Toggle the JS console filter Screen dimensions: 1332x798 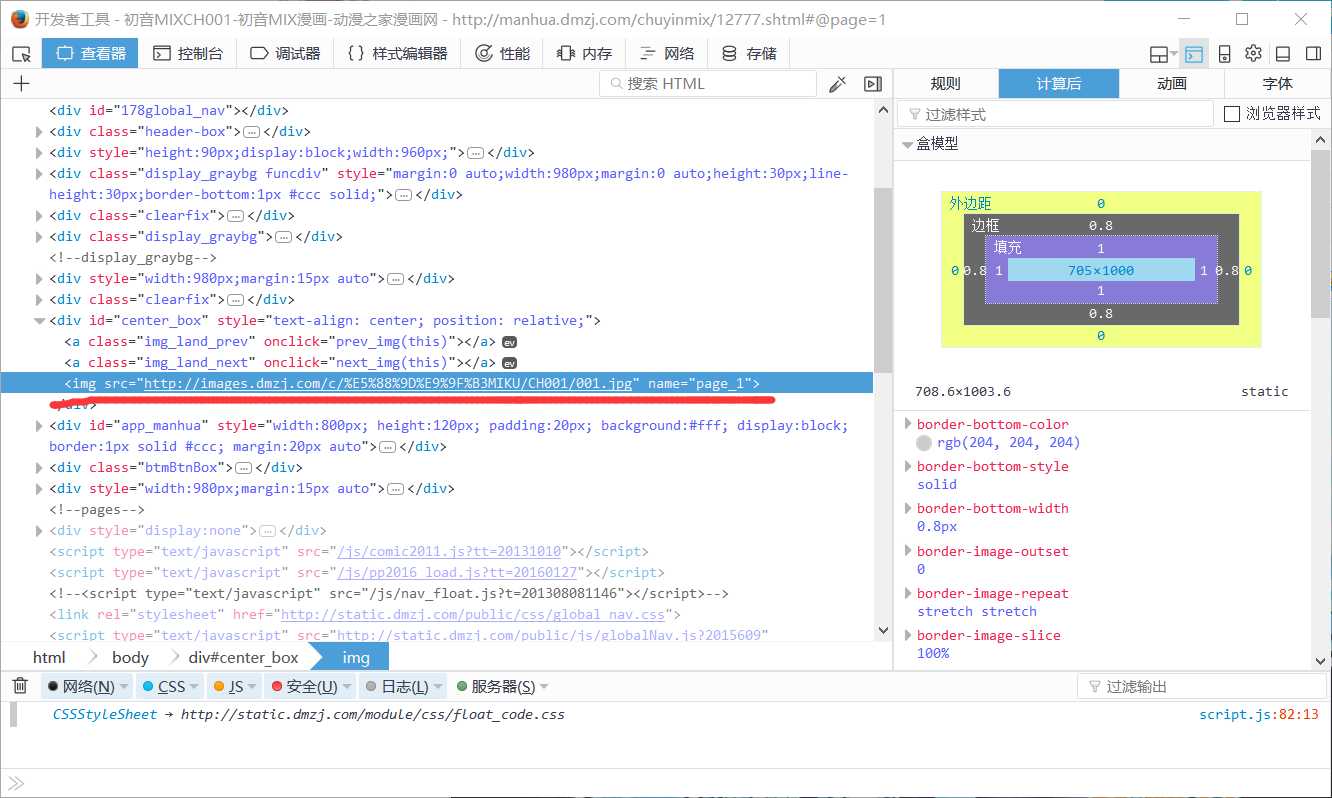point(228,686)
